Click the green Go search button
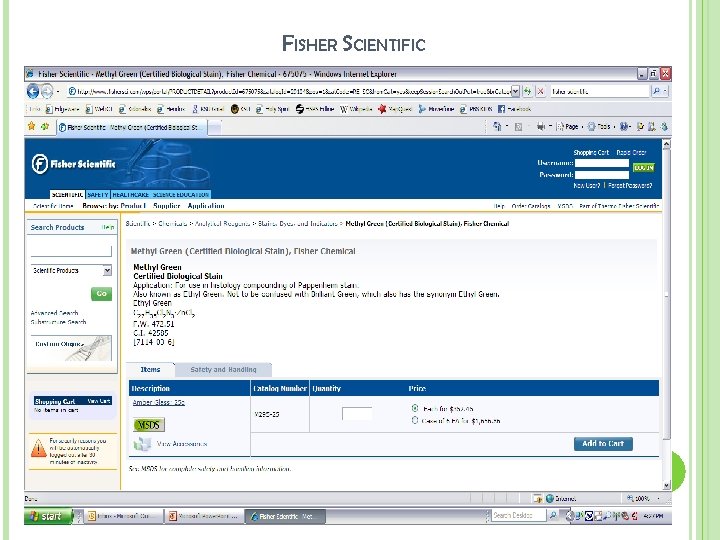 click(101, 294)
